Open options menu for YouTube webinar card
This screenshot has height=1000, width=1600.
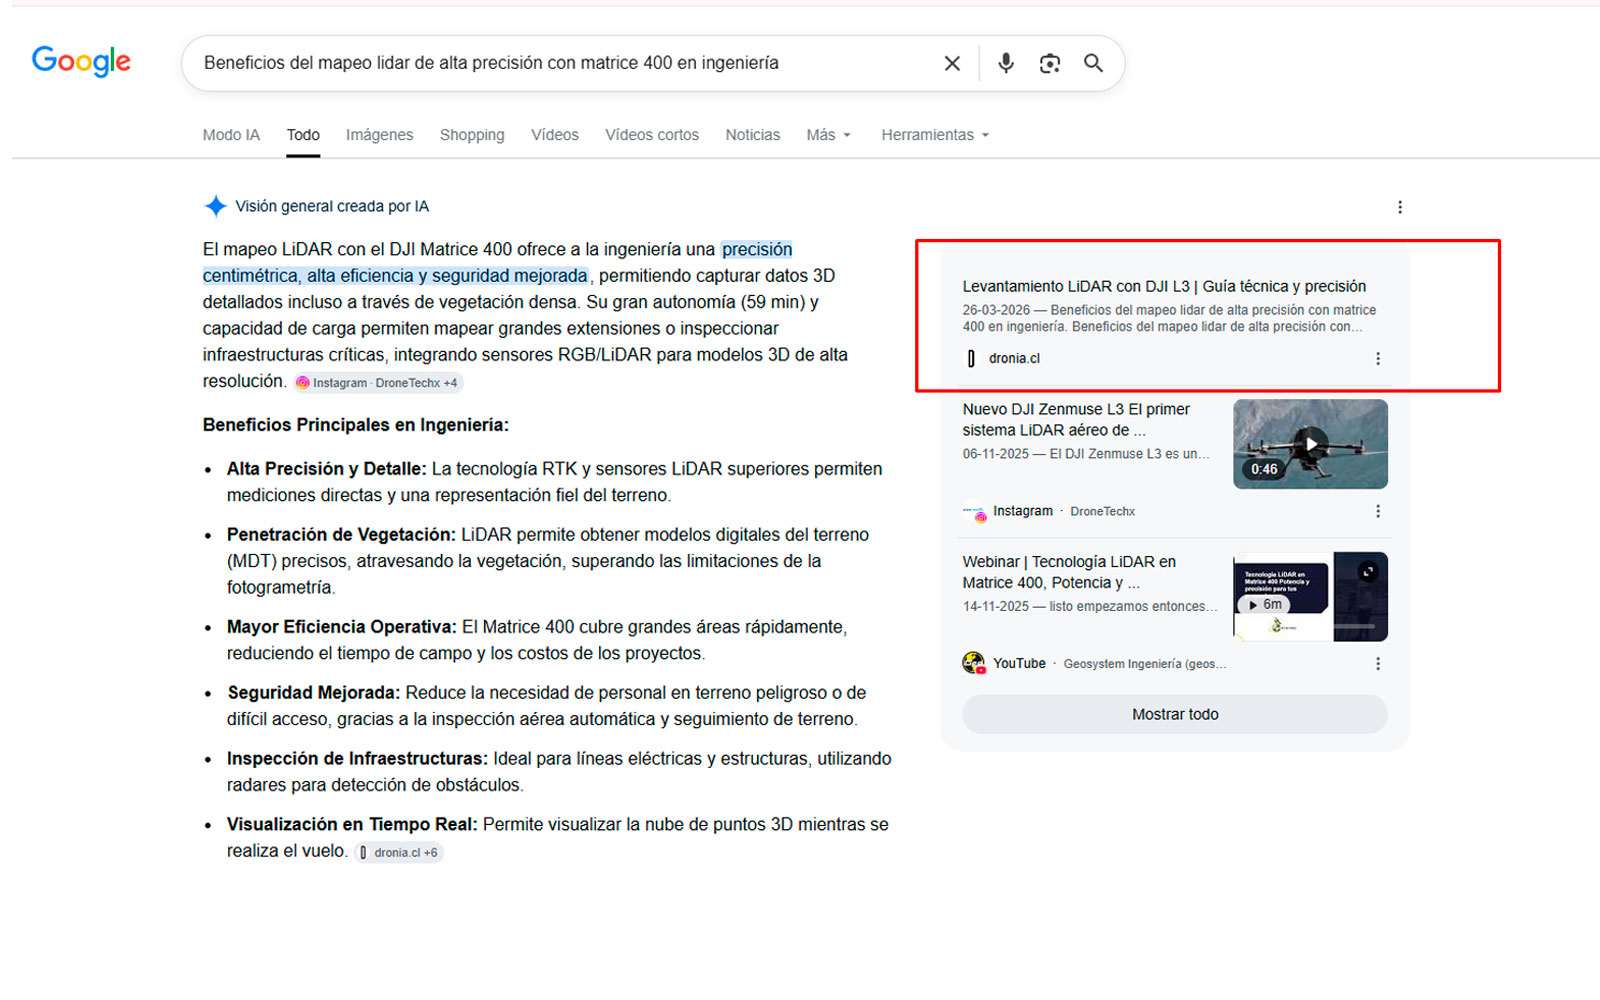1378,663
